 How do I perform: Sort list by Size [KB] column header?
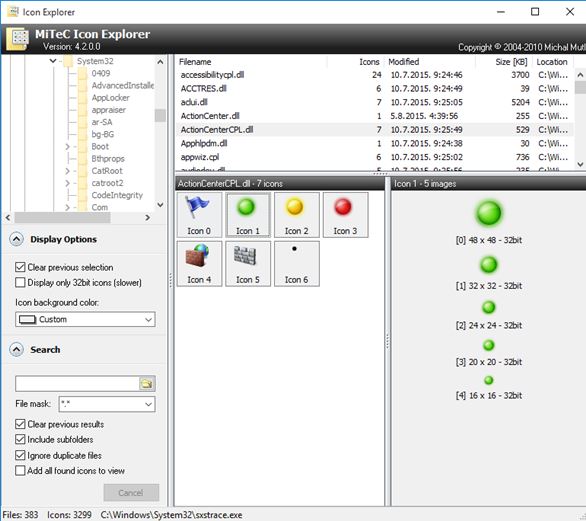pyautogui.click(x=504, y=62)
